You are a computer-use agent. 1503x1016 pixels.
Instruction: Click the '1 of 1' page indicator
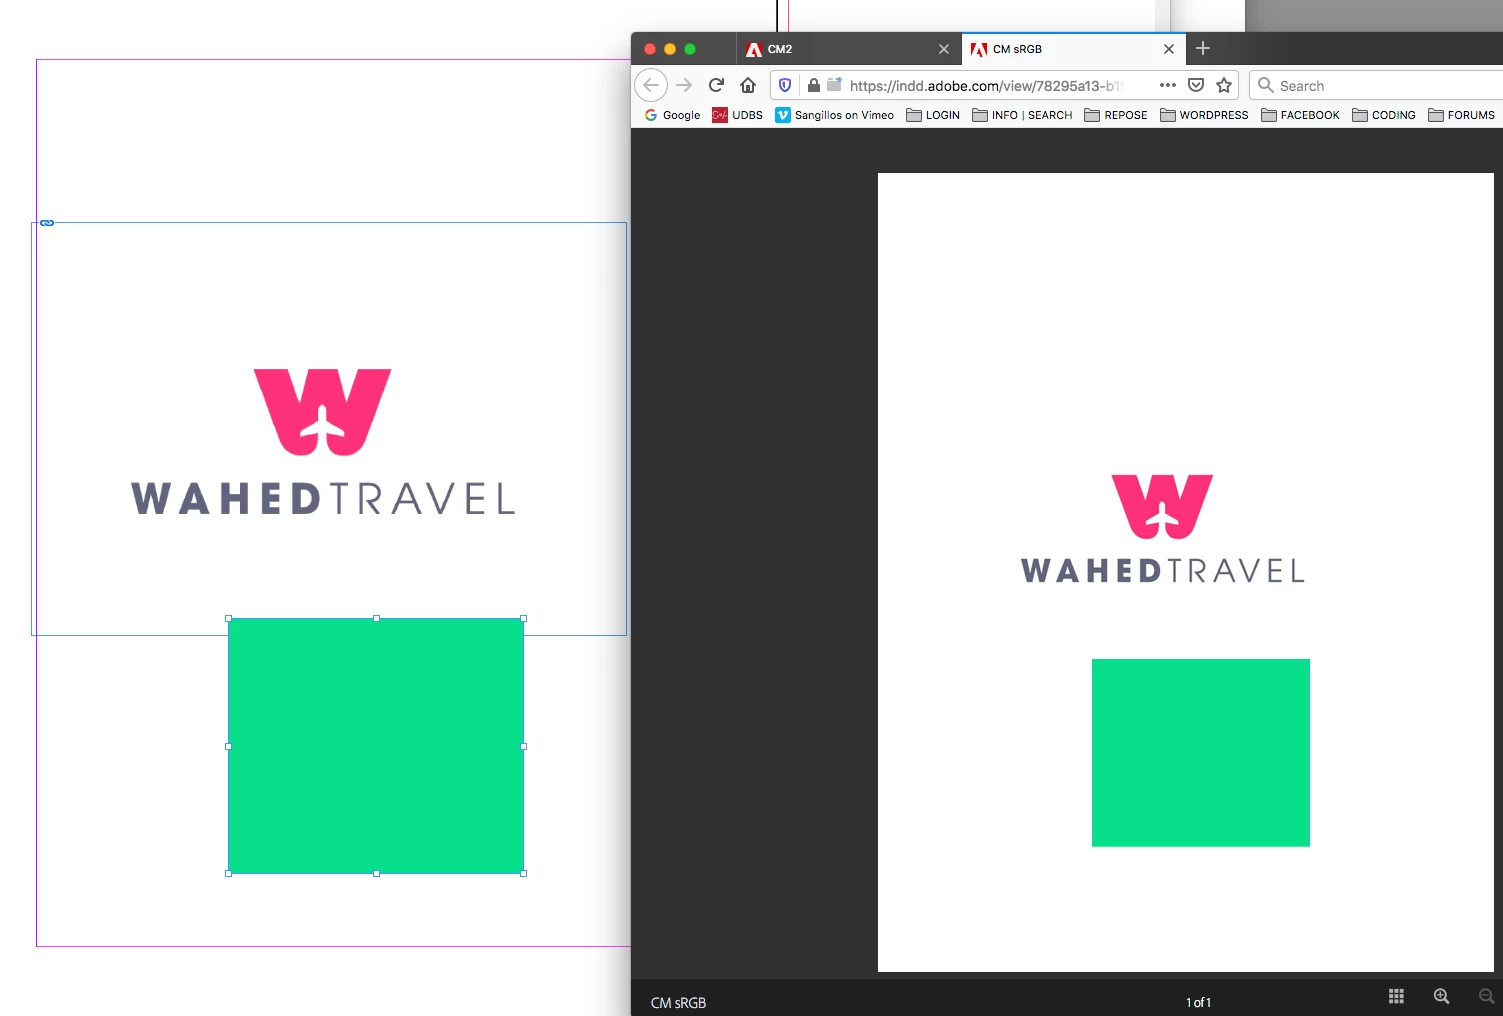click(1198, 1002)
